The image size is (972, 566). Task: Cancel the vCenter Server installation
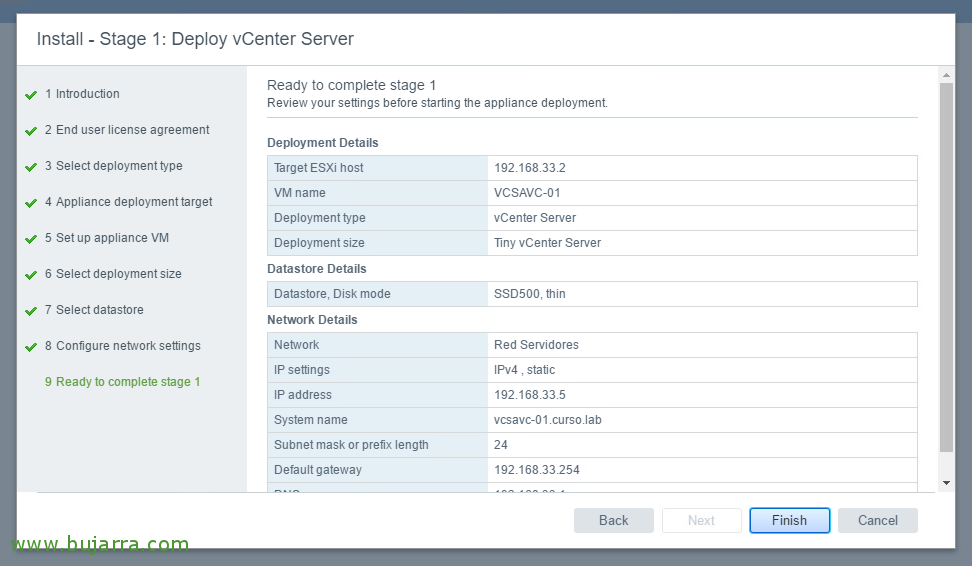click(x=877, y=520)
